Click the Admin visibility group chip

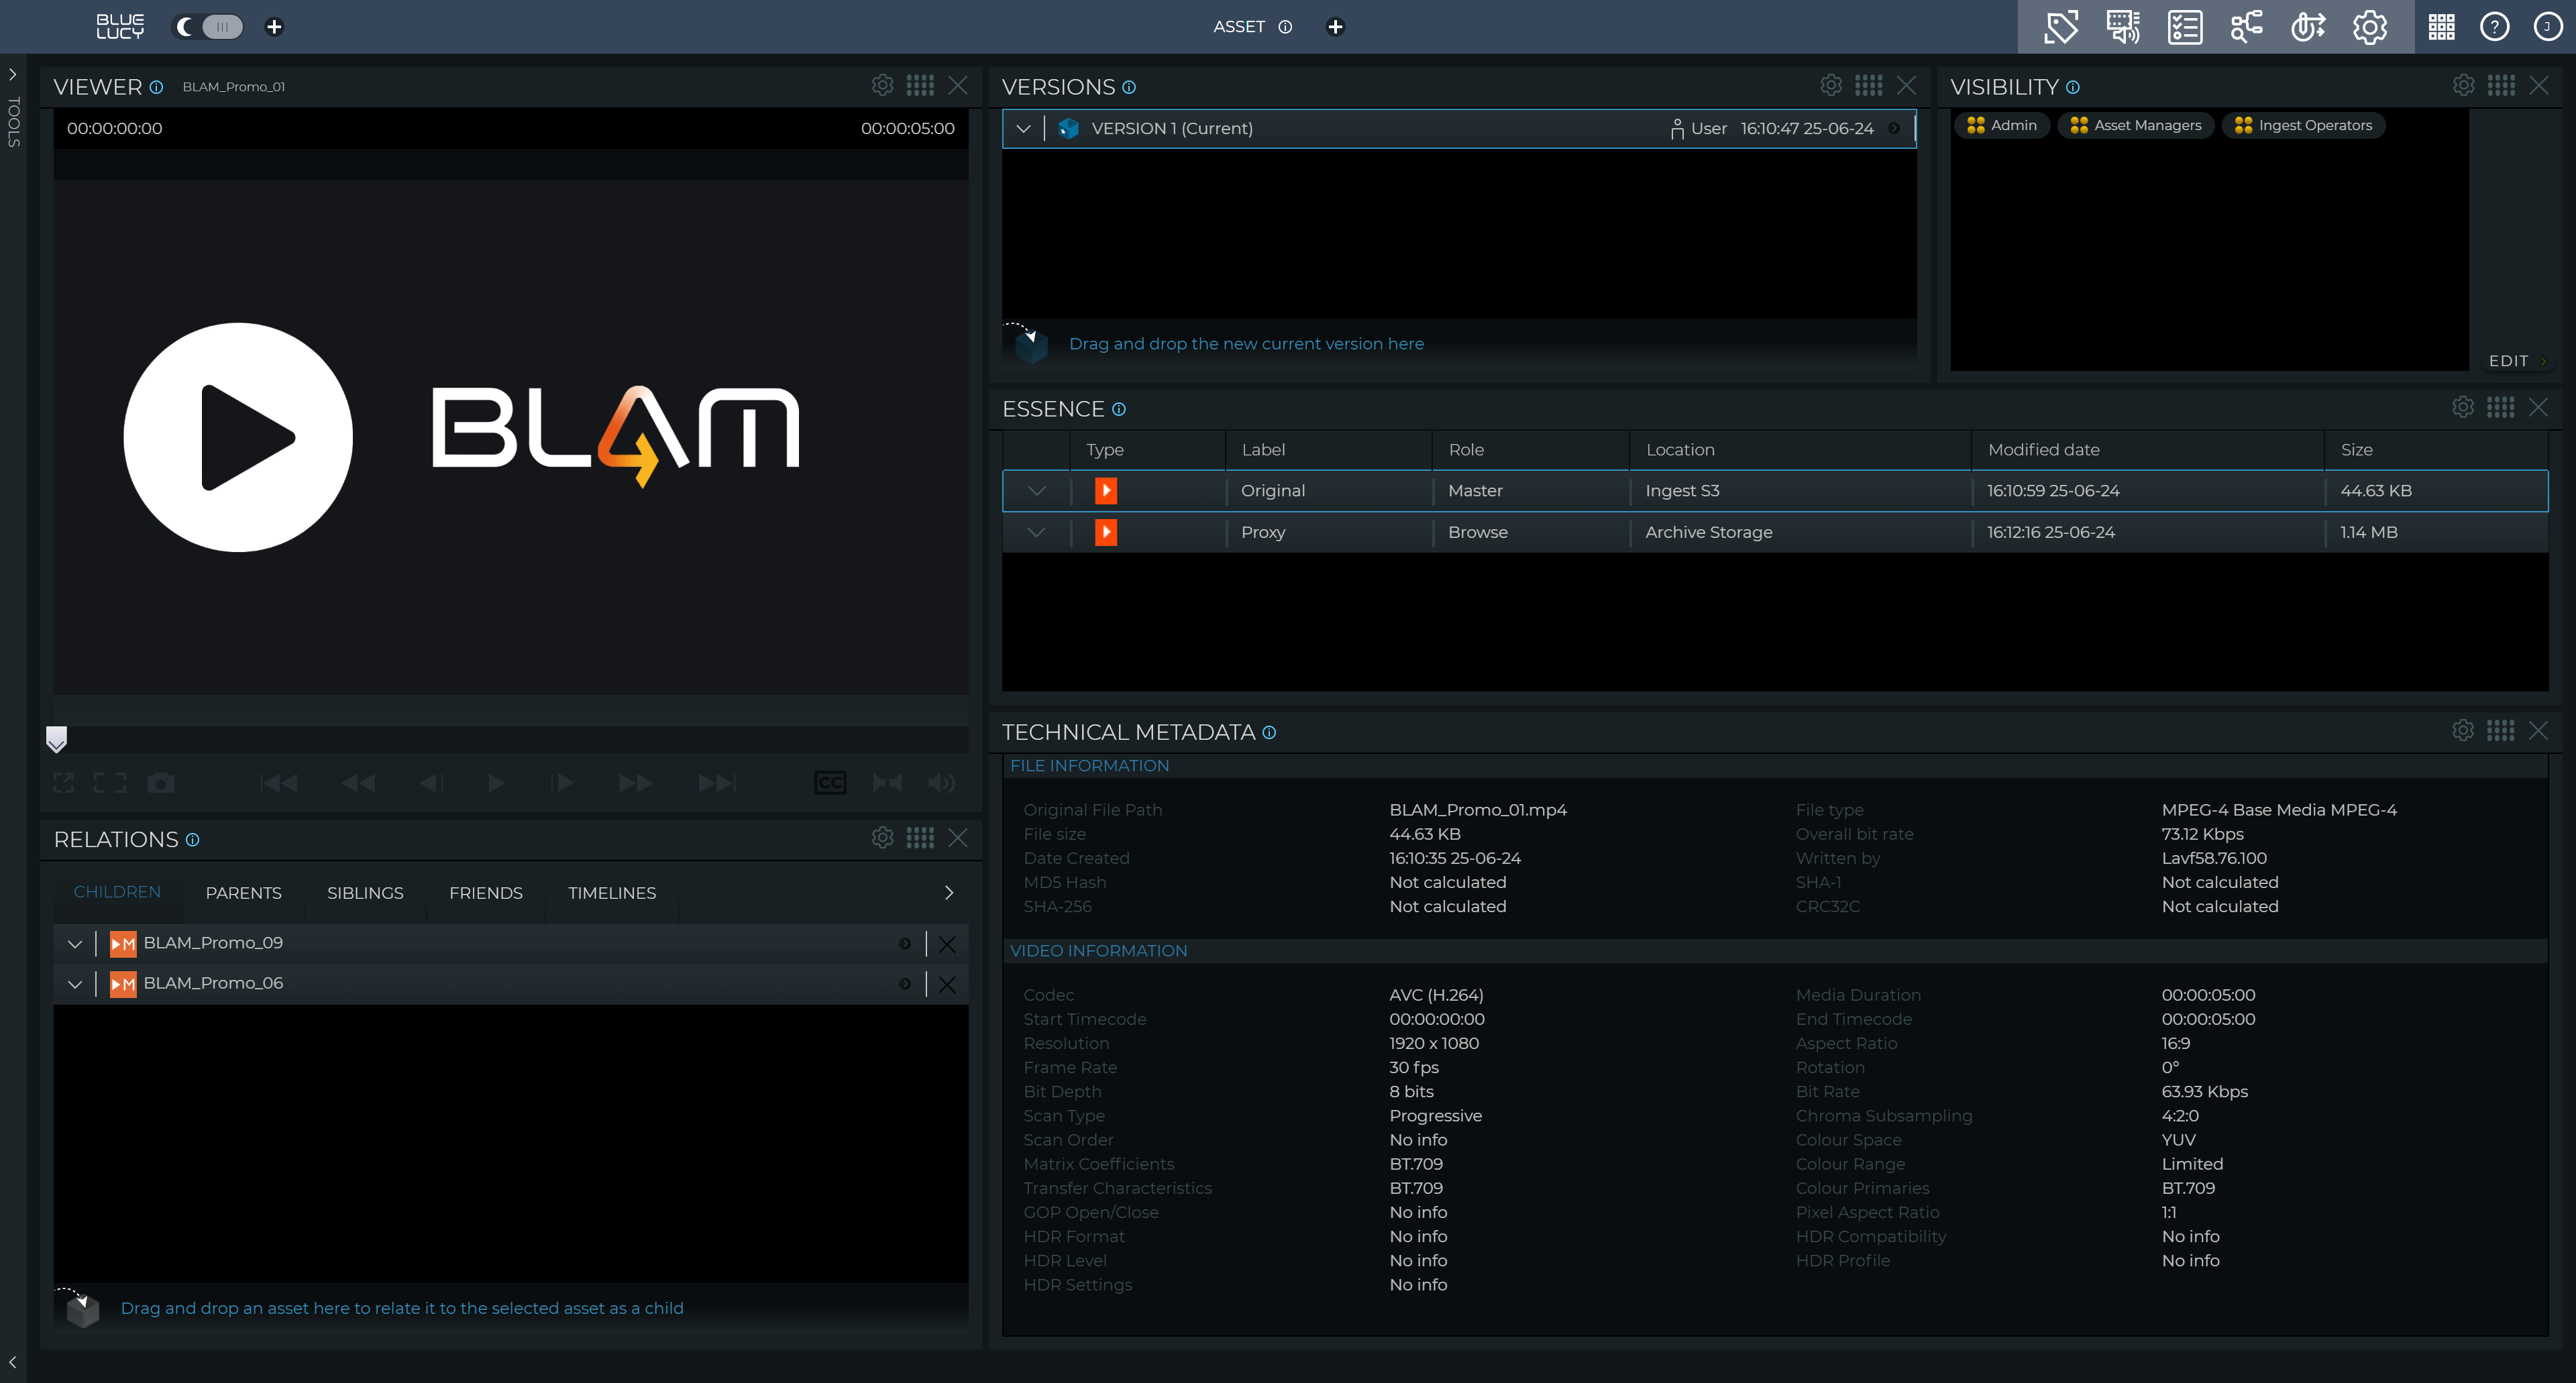pyautogui.click(x=2002, y=125)
